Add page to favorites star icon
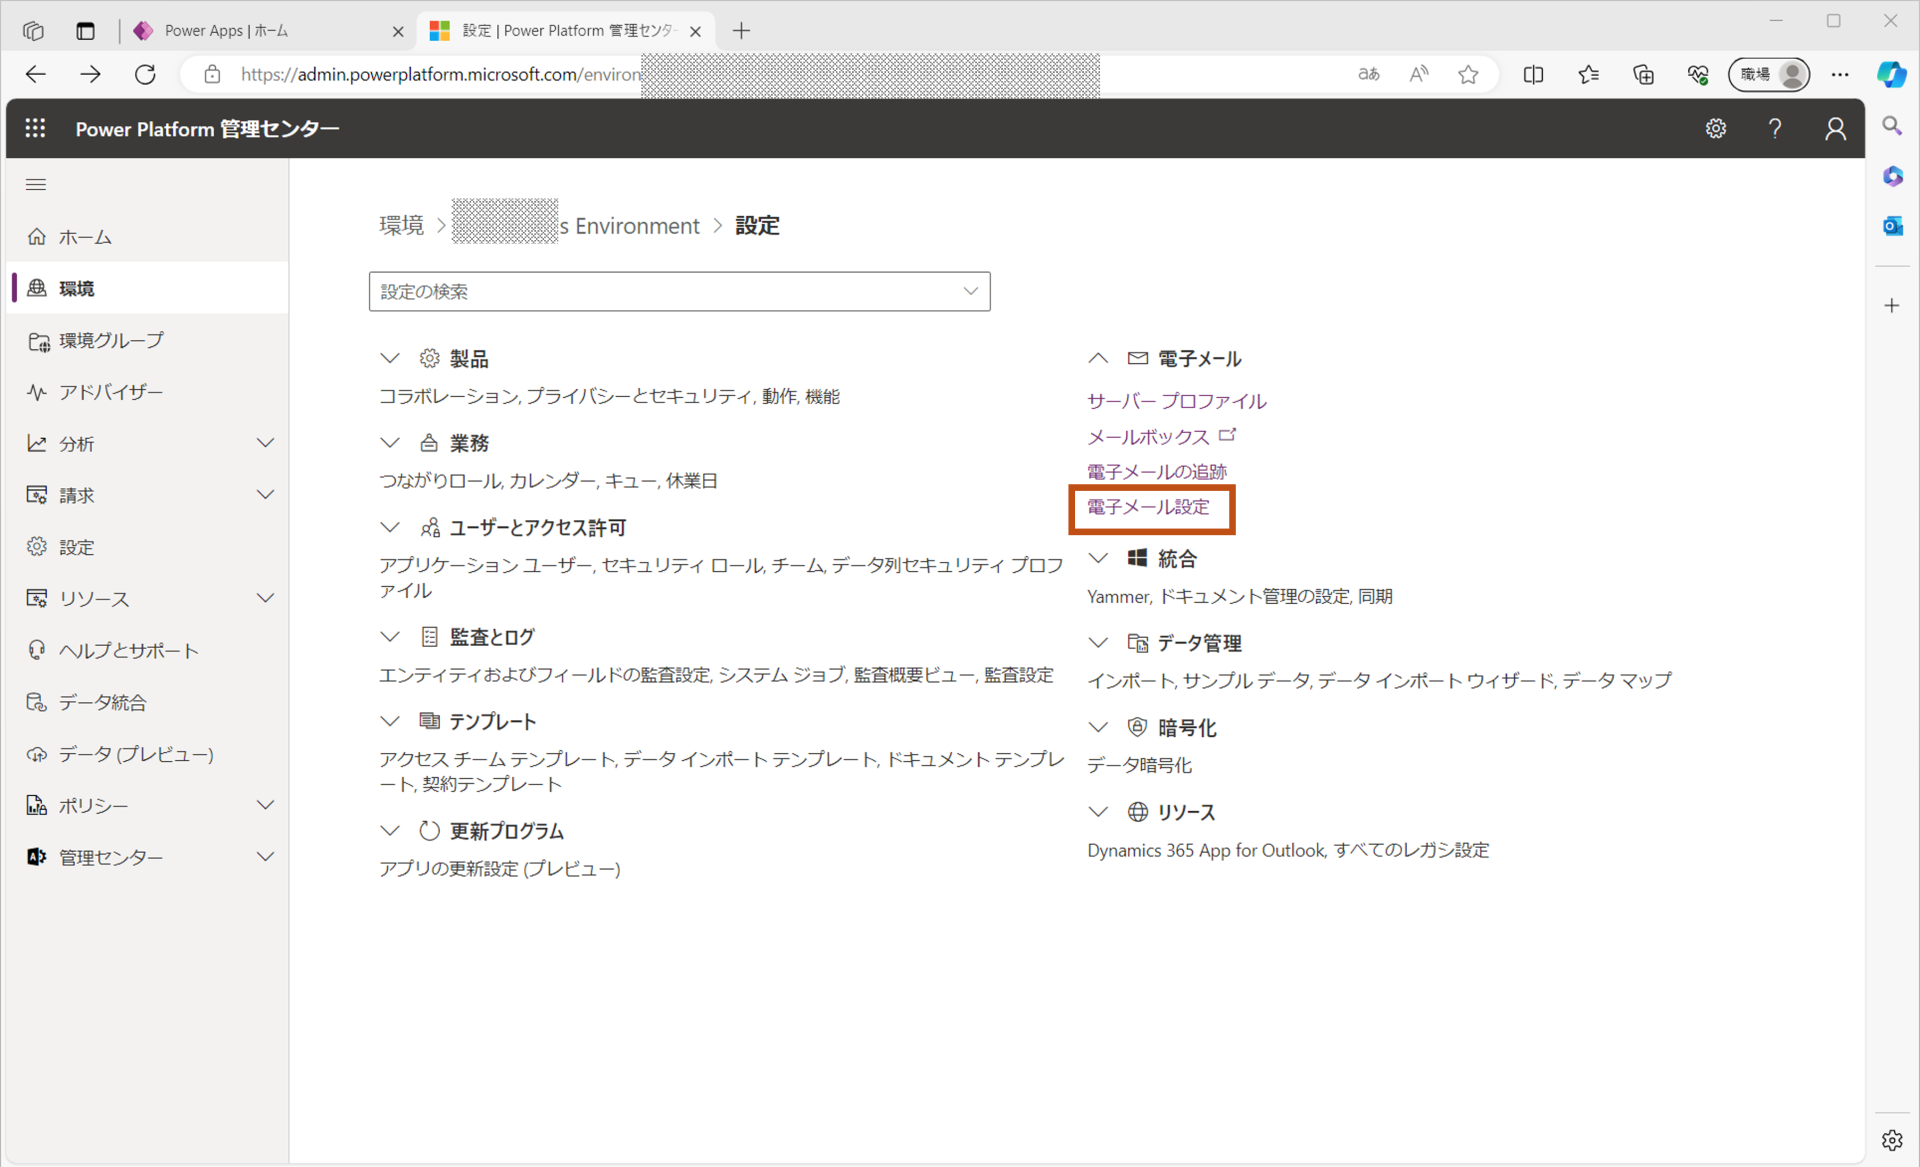This screenshot has height=1167, width=1920. coord(1468,74)
